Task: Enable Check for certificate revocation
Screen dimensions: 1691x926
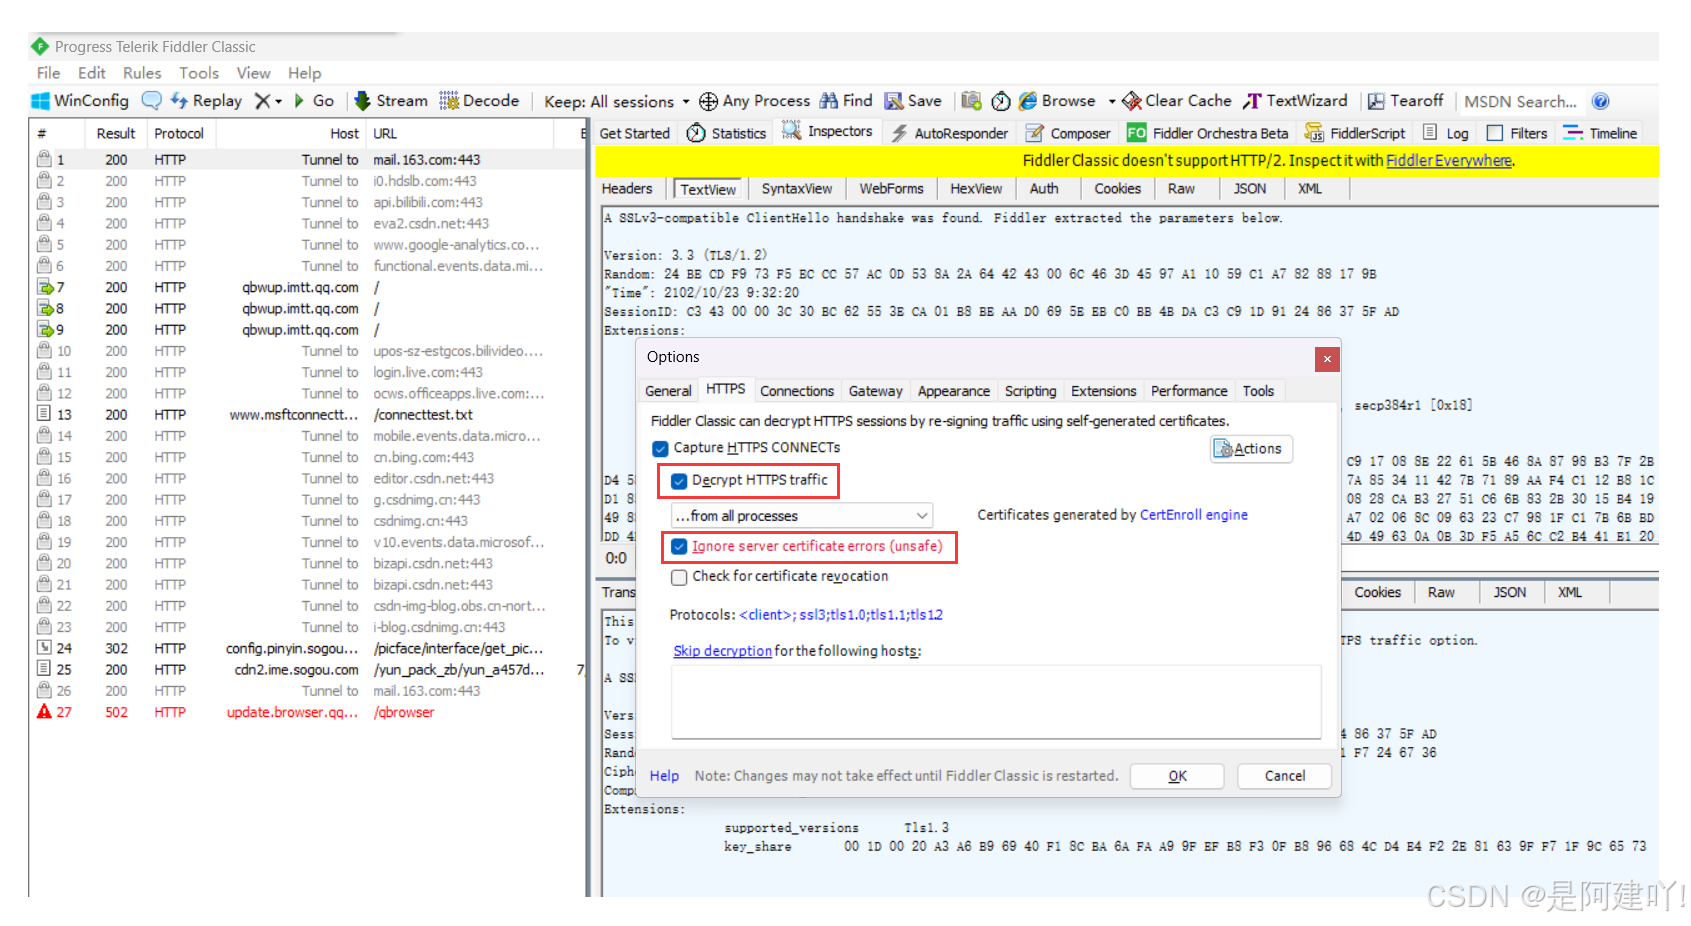Action: click(x=680, y=577)
